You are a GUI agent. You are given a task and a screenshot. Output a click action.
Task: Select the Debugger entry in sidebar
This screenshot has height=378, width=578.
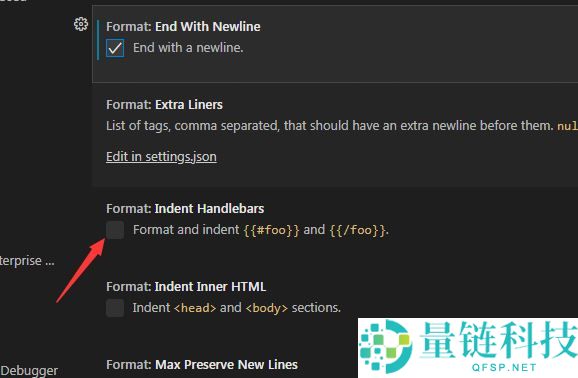tap(29, 371)
